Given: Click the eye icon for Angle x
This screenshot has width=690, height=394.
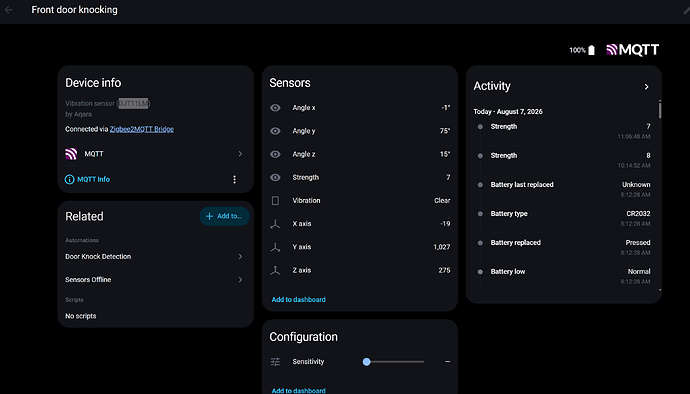Looking at the screenshot, I should click(x=275, y=107).
